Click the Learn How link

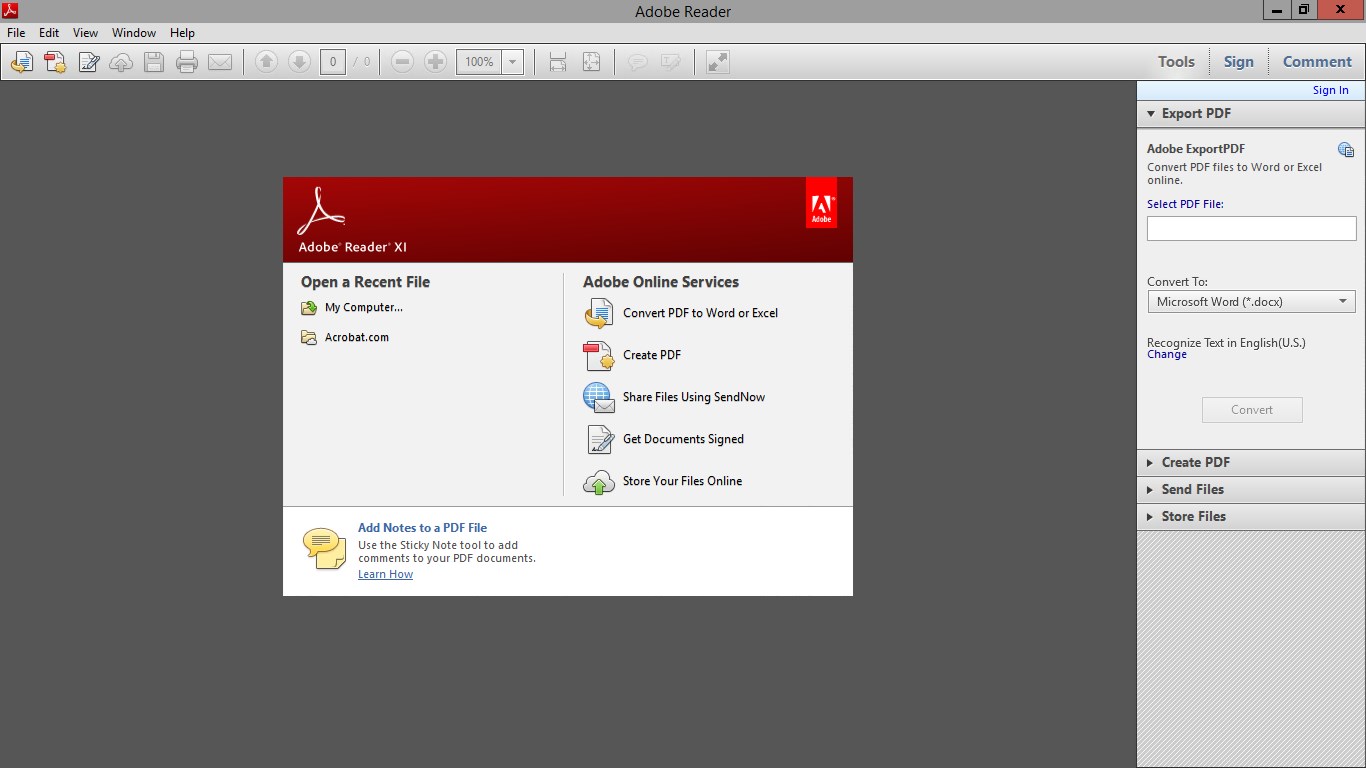click(385, 575)
